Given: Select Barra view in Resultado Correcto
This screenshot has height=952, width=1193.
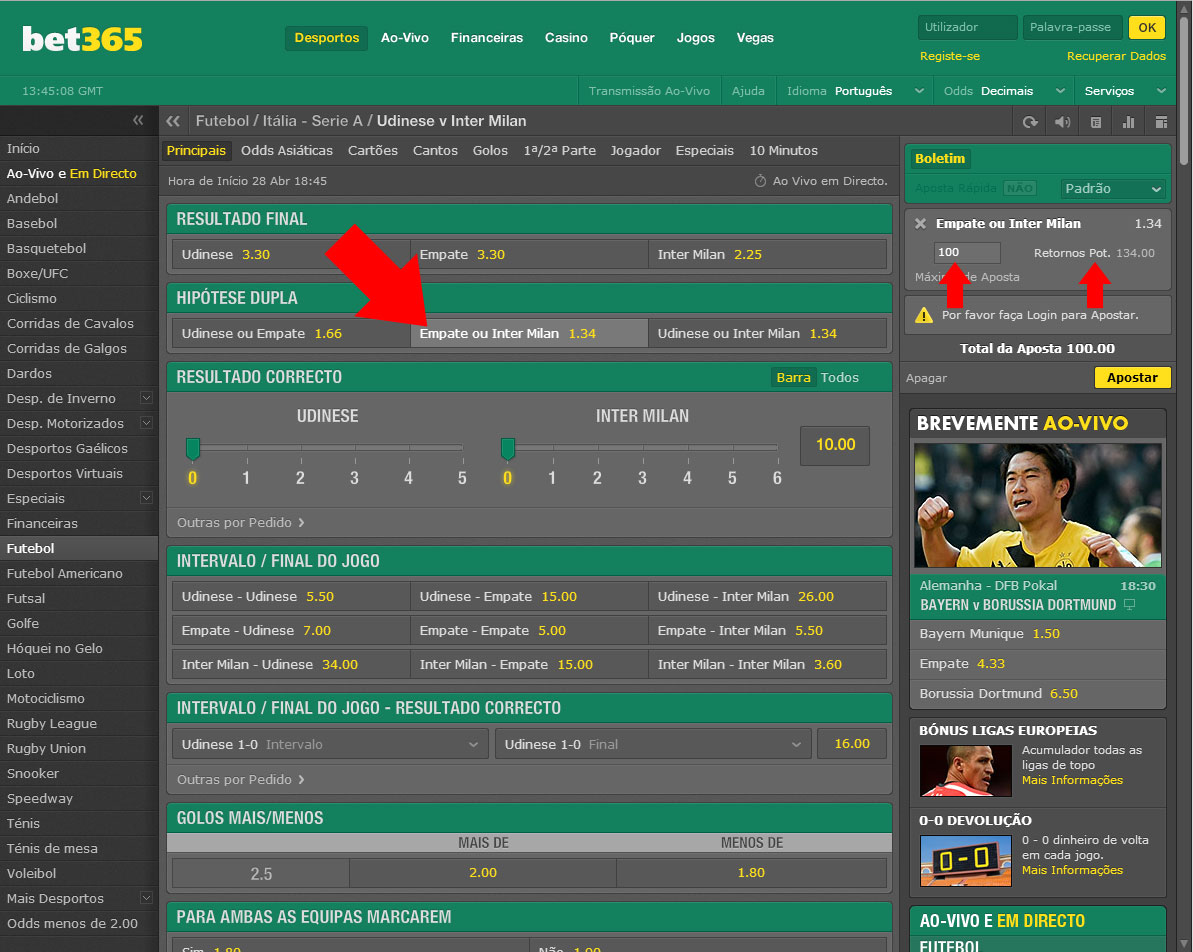Looking at the screenshot, I should pyautogui.click(x=793, y=378).
